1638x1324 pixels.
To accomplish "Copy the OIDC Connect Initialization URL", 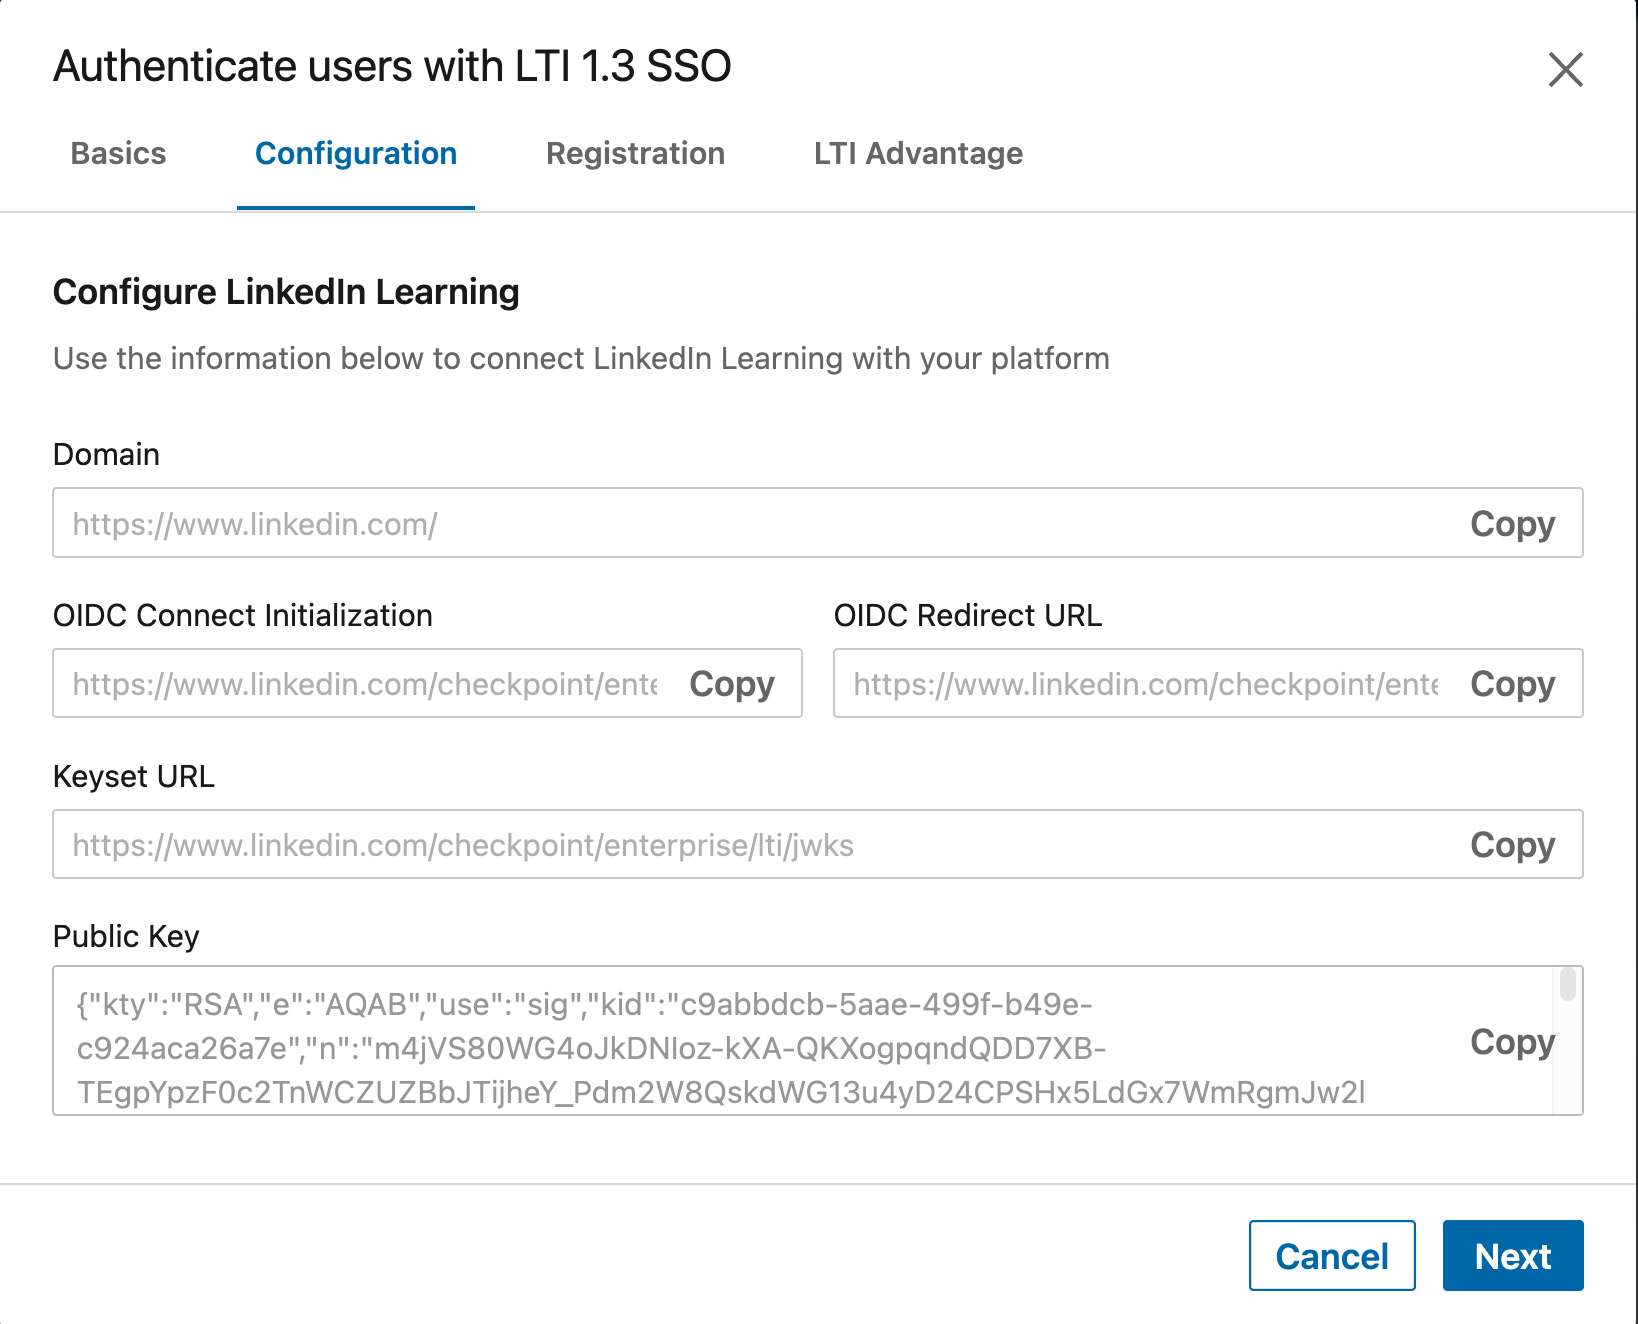I will click(731, 684).
